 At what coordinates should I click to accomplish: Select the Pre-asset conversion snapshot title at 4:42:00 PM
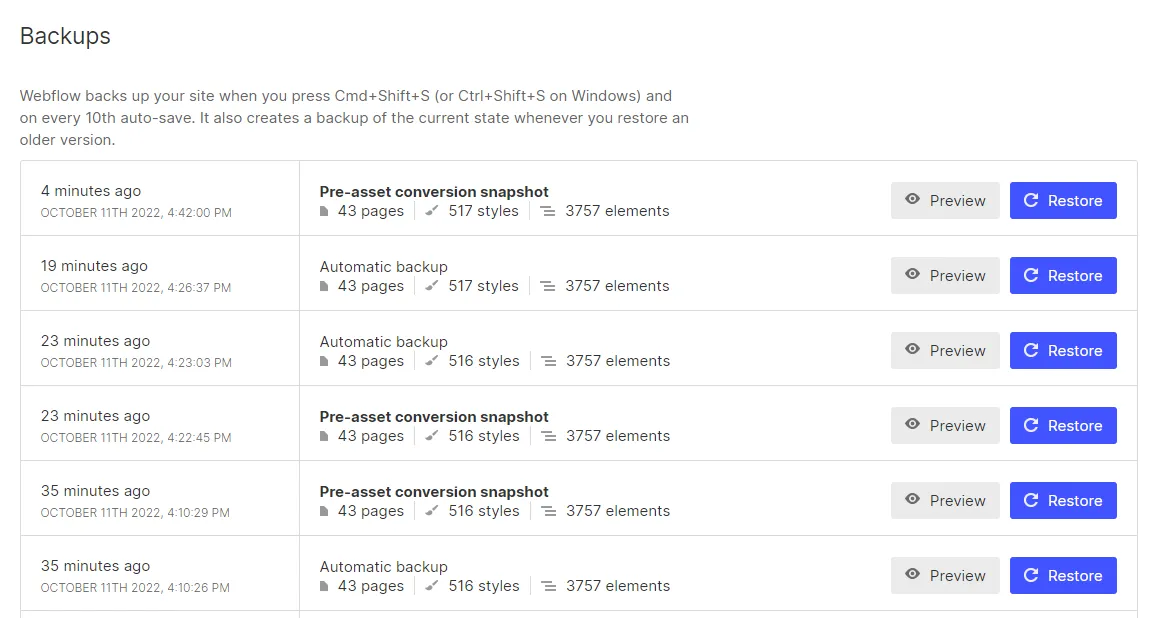(434, 192)
